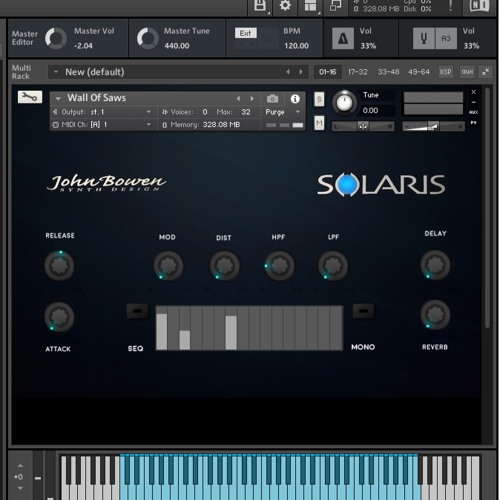Image resolution: width=500 pixels, height=500 pixels.
Task: Click the Master Tune 440.00 value
Action: pyautogui.click(x=177, y=46)
